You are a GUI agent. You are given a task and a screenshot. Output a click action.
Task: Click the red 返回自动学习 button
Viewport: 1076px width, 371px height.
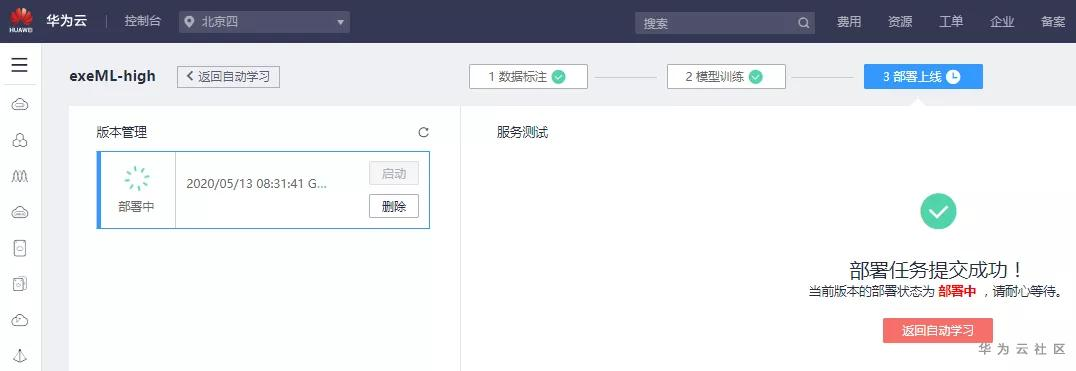point(938,331)
